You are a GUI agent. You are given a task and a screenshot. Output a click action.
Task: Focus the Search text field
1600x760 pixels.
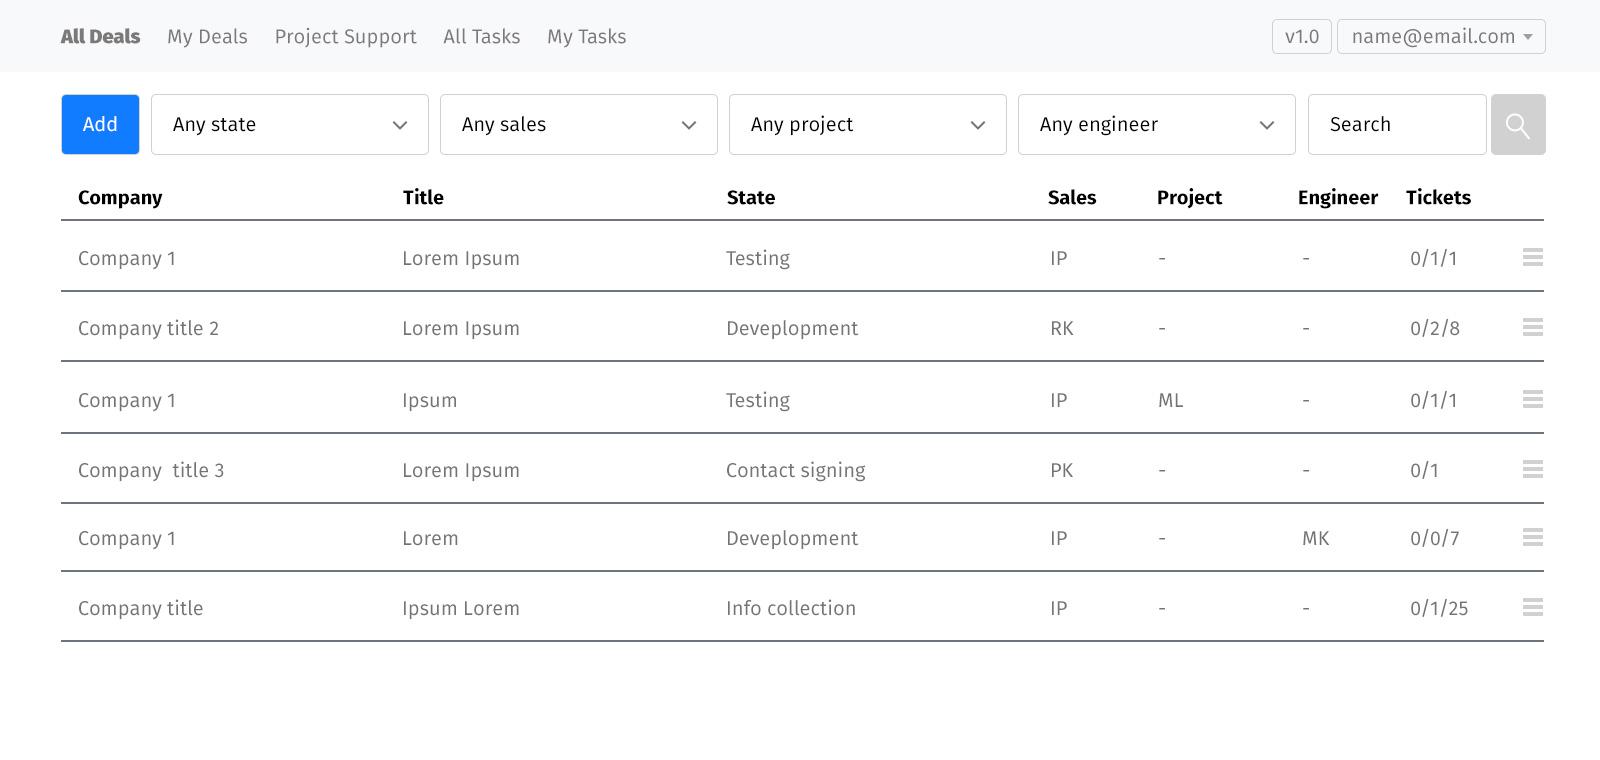click(1396, 125)
